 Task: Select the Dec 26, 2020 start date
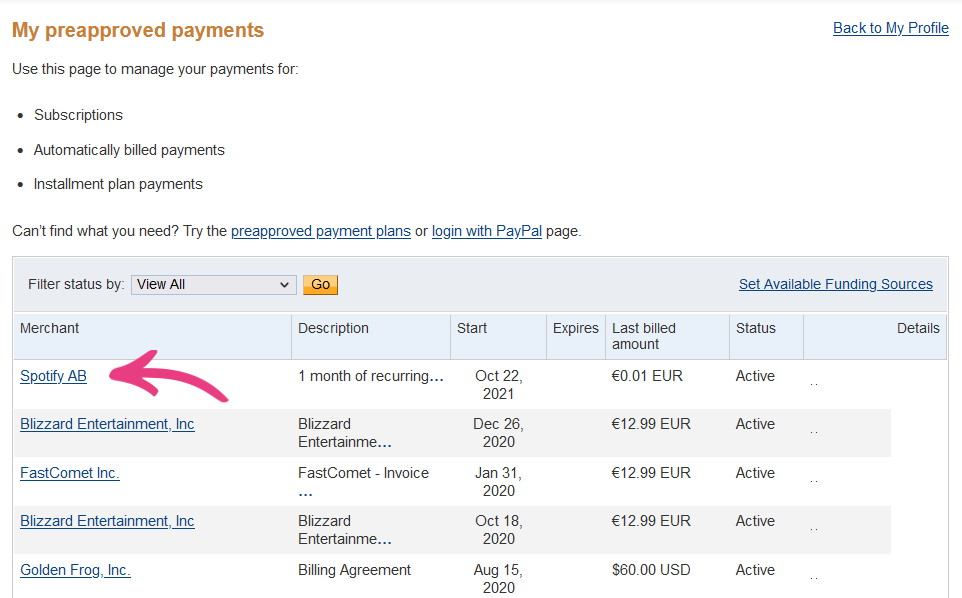point(499,432)
